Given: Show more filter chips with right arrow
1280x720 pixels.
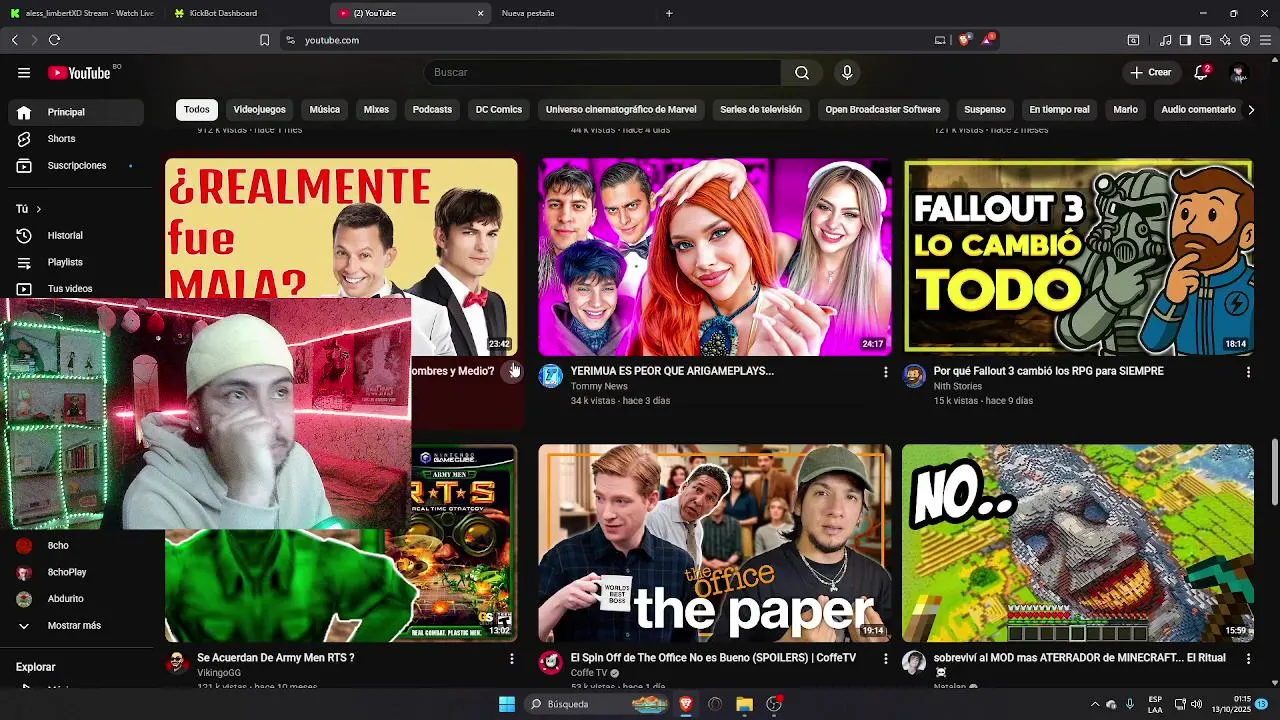Looking at the screenshot, I should coord(1250,110).
